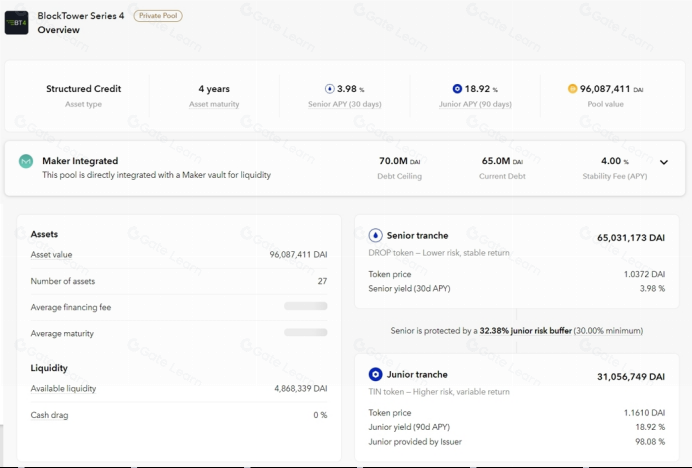Click the Senior APY (30 days) label
The width and height of the screenshot is (692, 468).
tap(345, 104)
